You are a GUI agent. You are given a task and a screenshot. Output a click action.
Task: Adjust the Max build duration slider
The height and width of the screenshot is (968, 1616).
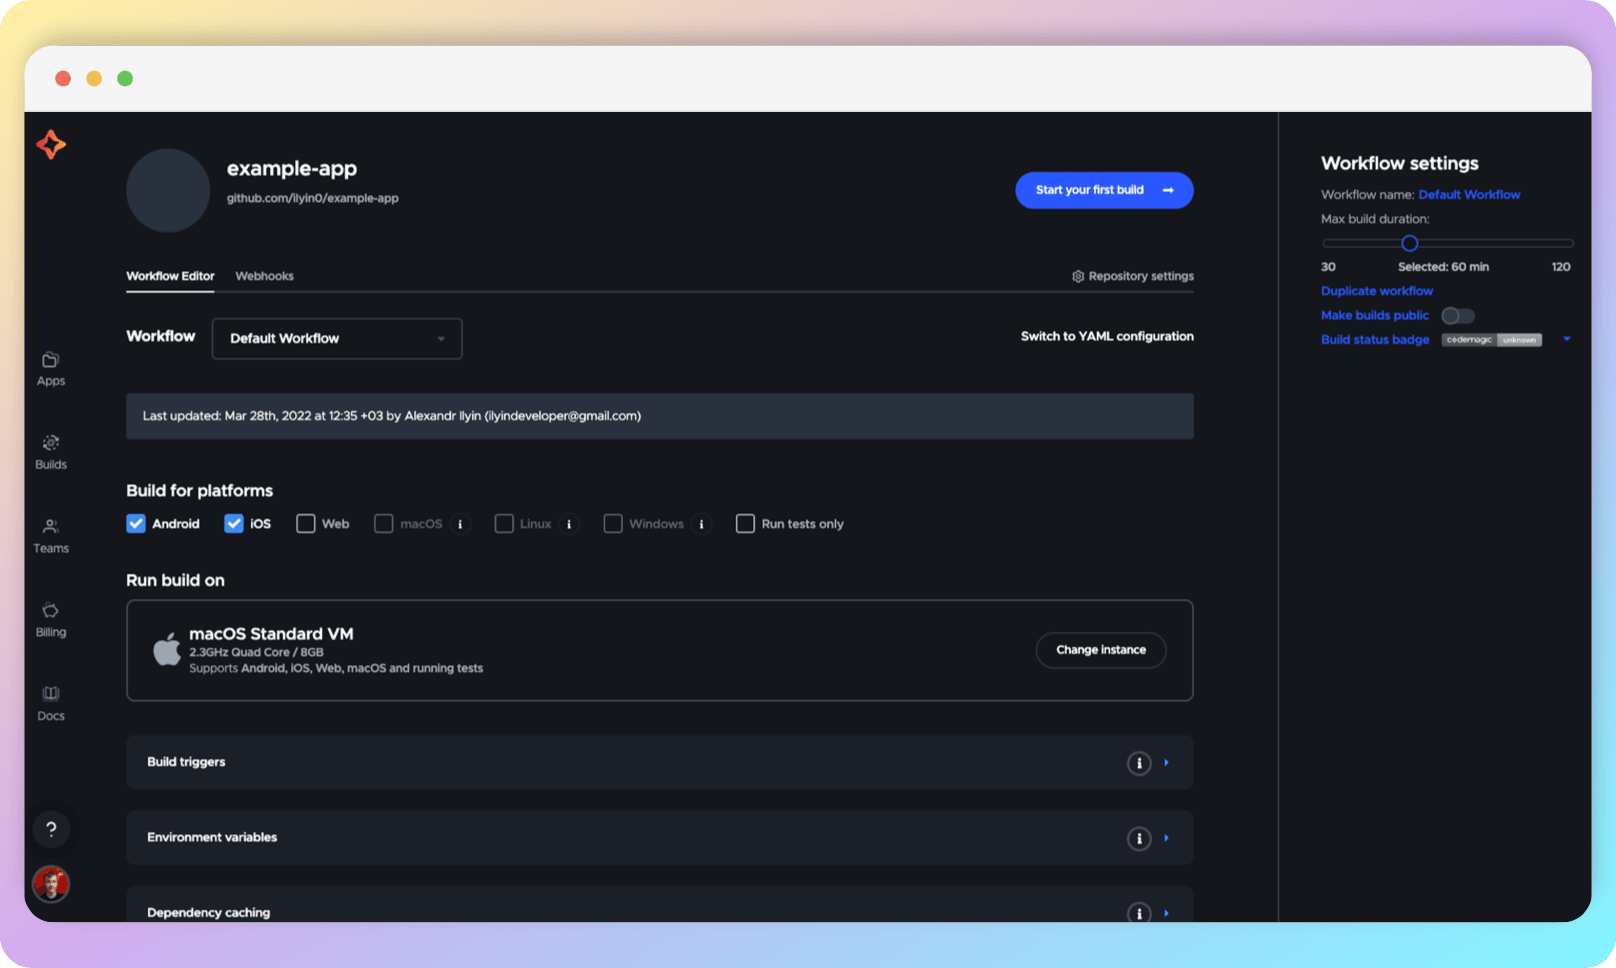(x=1409, y=243)
